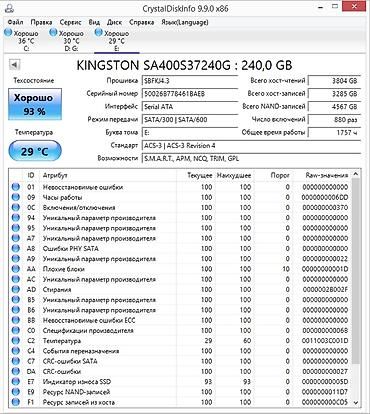Click the raw value 0000002B002F of Стирания
Screen dimensions: 370x414
pos(325,290)
